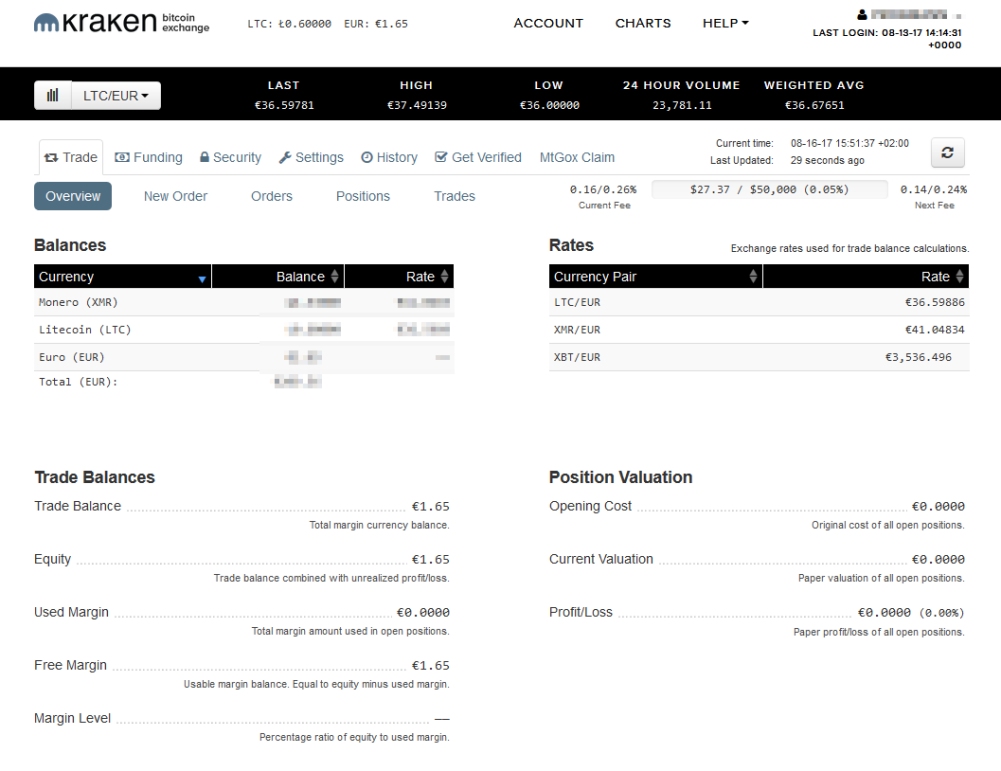Open the CHARTS page

click(643, 24)
